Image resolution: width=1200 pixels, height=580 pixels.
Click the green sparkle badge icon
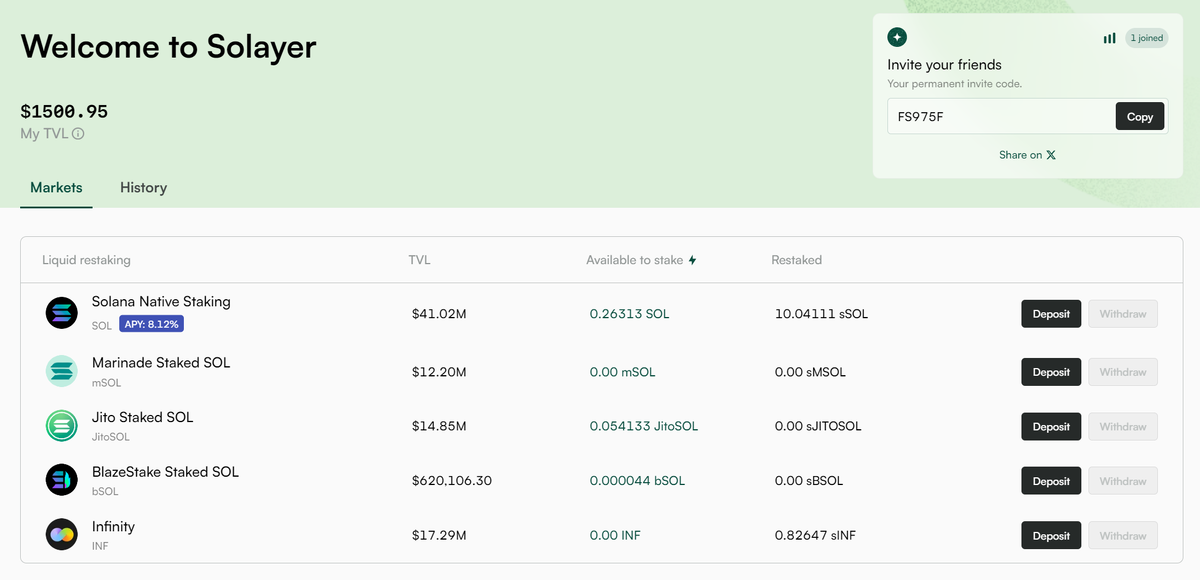click(897, 37)
